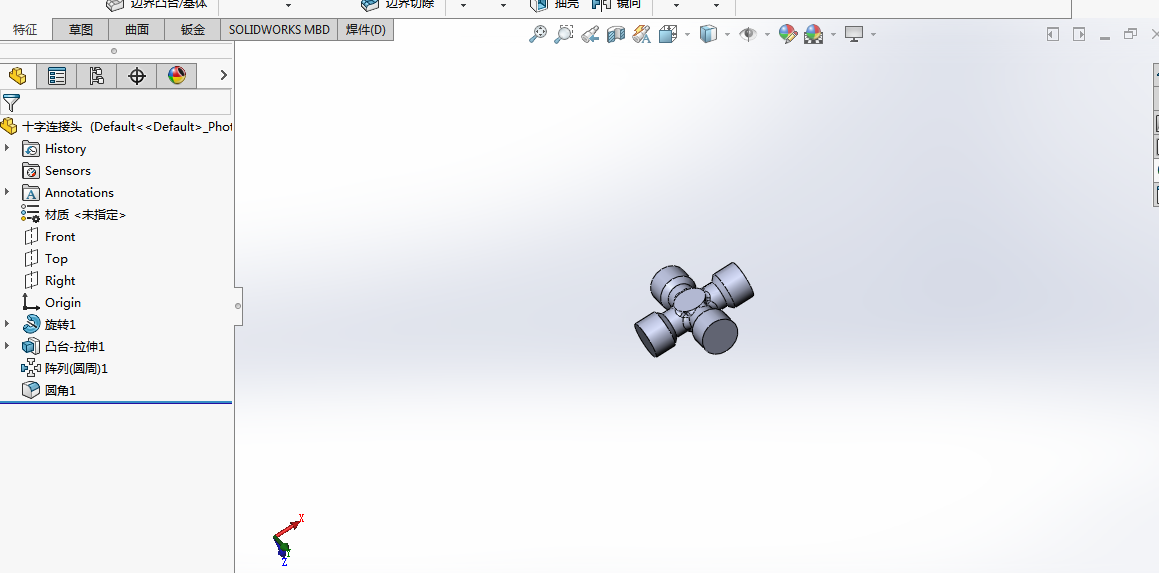Image resolution: width=1159 pixels, height=573 pixels.
Task: Open View Orientation dropdown arrow
Action: pyautogui.click(x=687, y=34)
